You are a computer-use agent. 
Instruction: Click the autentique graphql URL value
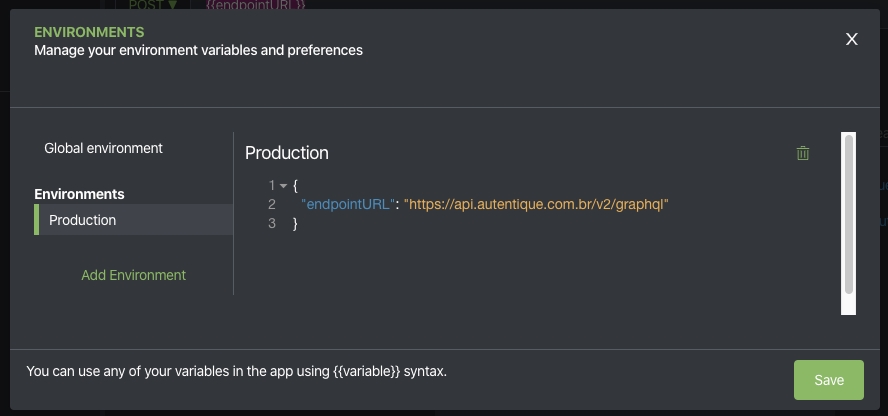tap(535, 204)
